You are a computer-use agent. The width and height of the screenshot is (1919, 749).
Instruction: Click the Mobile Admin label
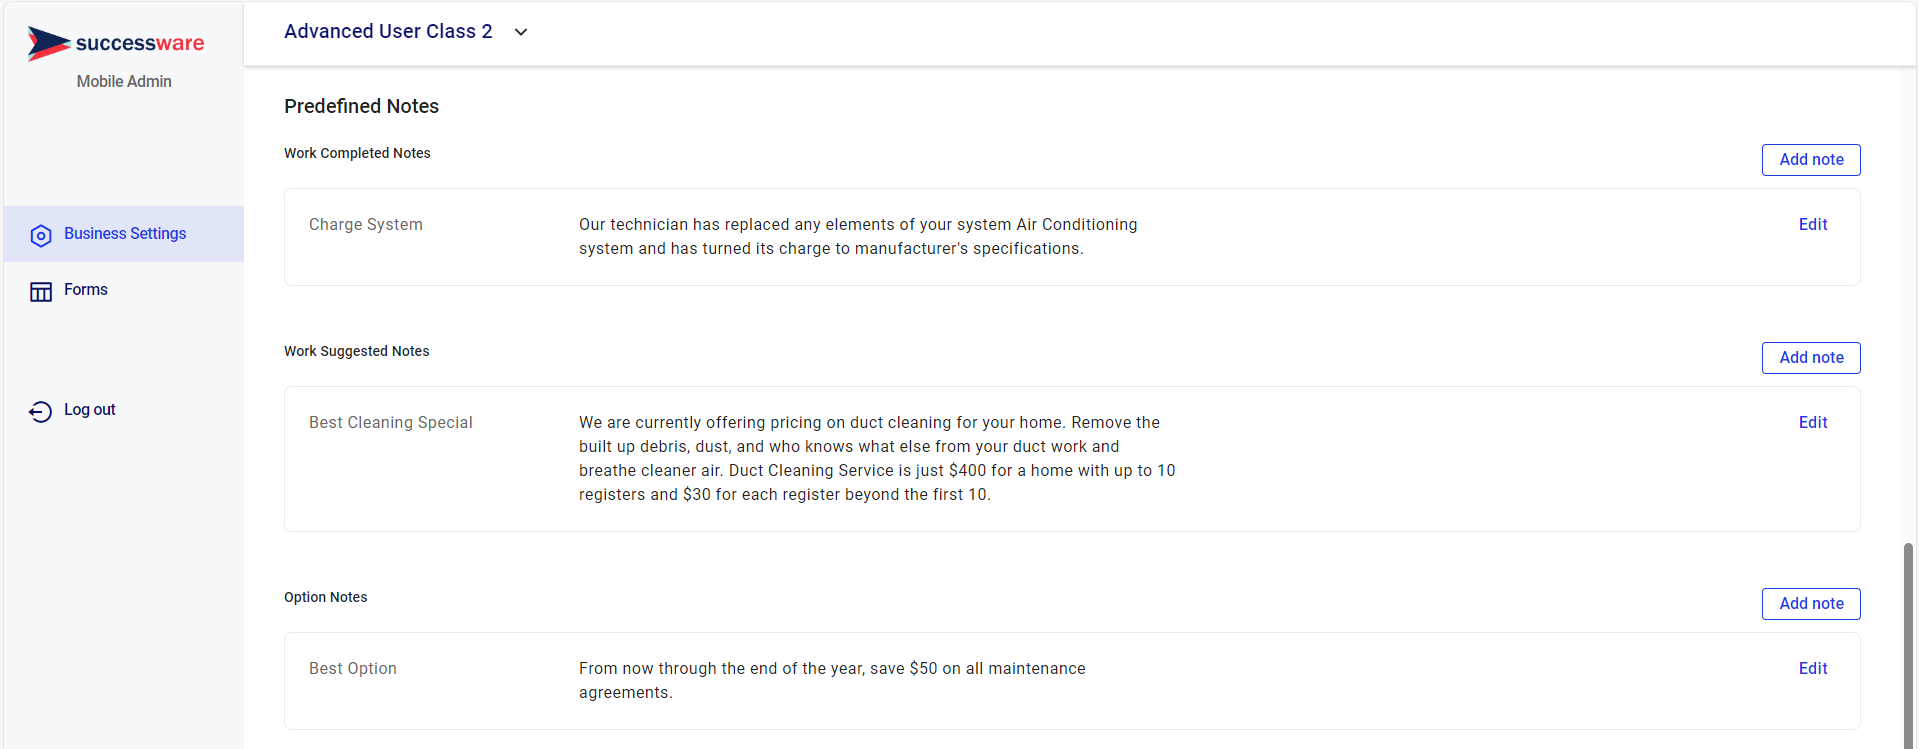(x=124, y=82)
